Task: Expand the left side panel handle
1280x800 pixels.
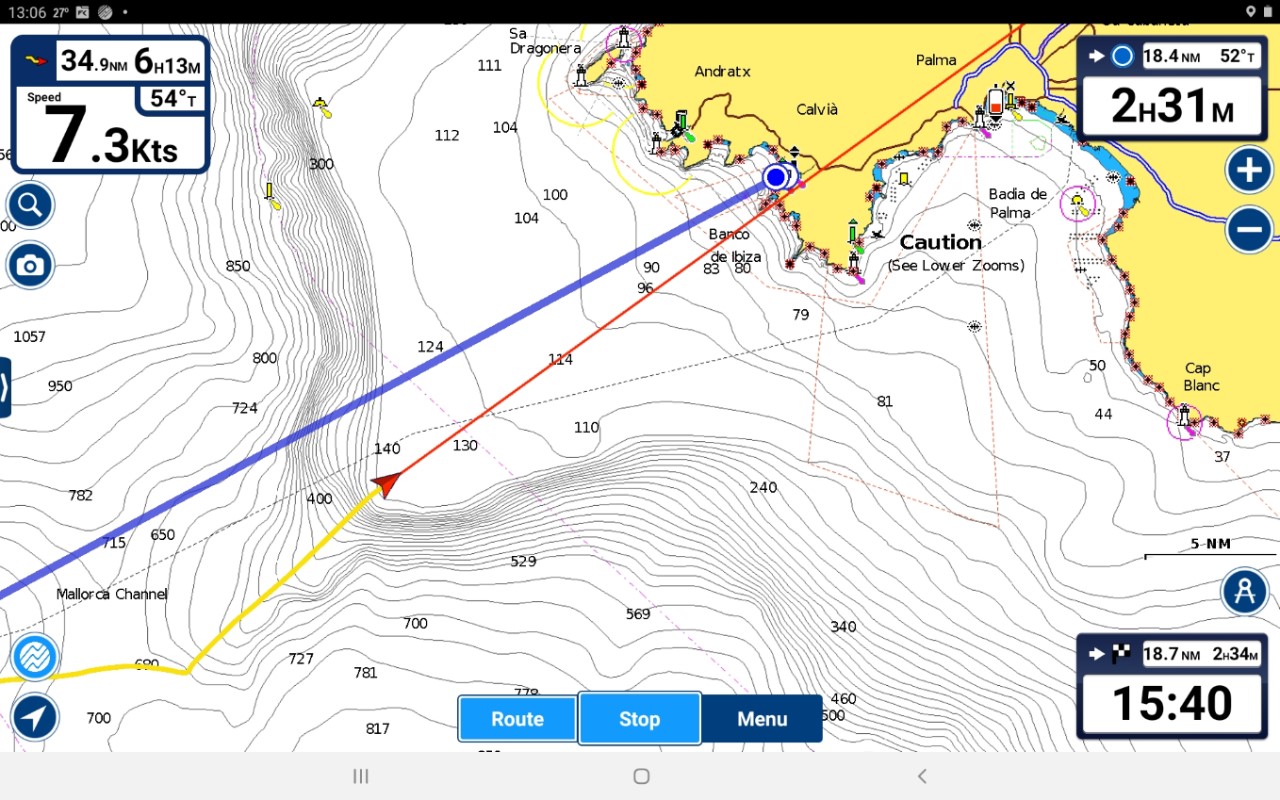Action: coord(5,387)
